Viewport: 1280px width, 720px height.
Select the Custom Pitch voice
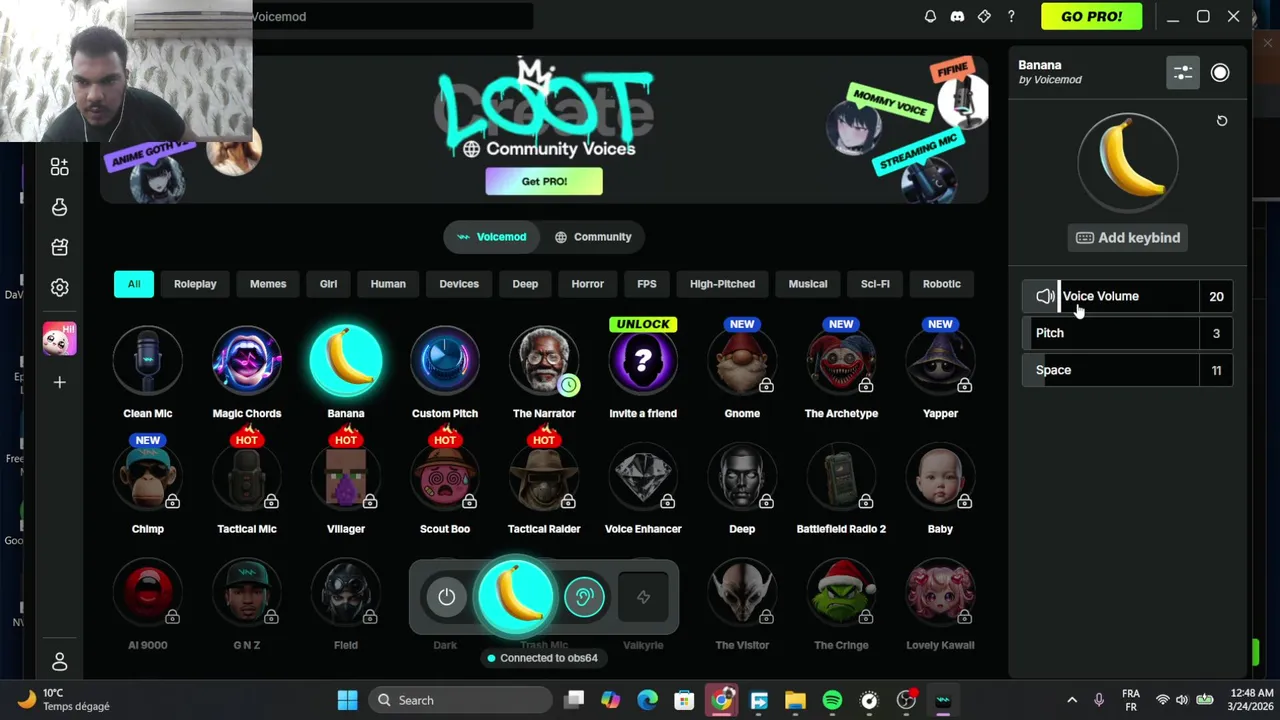pos(445,361)
